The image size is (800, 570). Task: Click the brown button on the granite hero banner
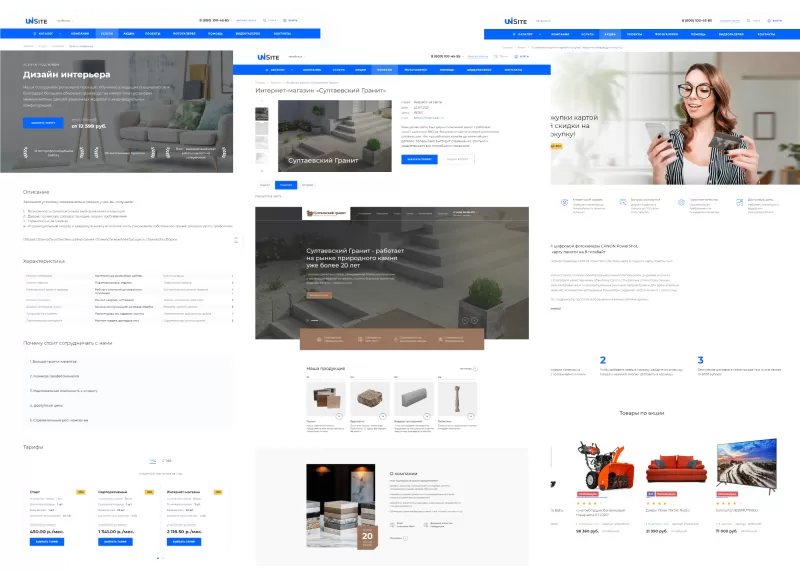(x=319, y=296)
